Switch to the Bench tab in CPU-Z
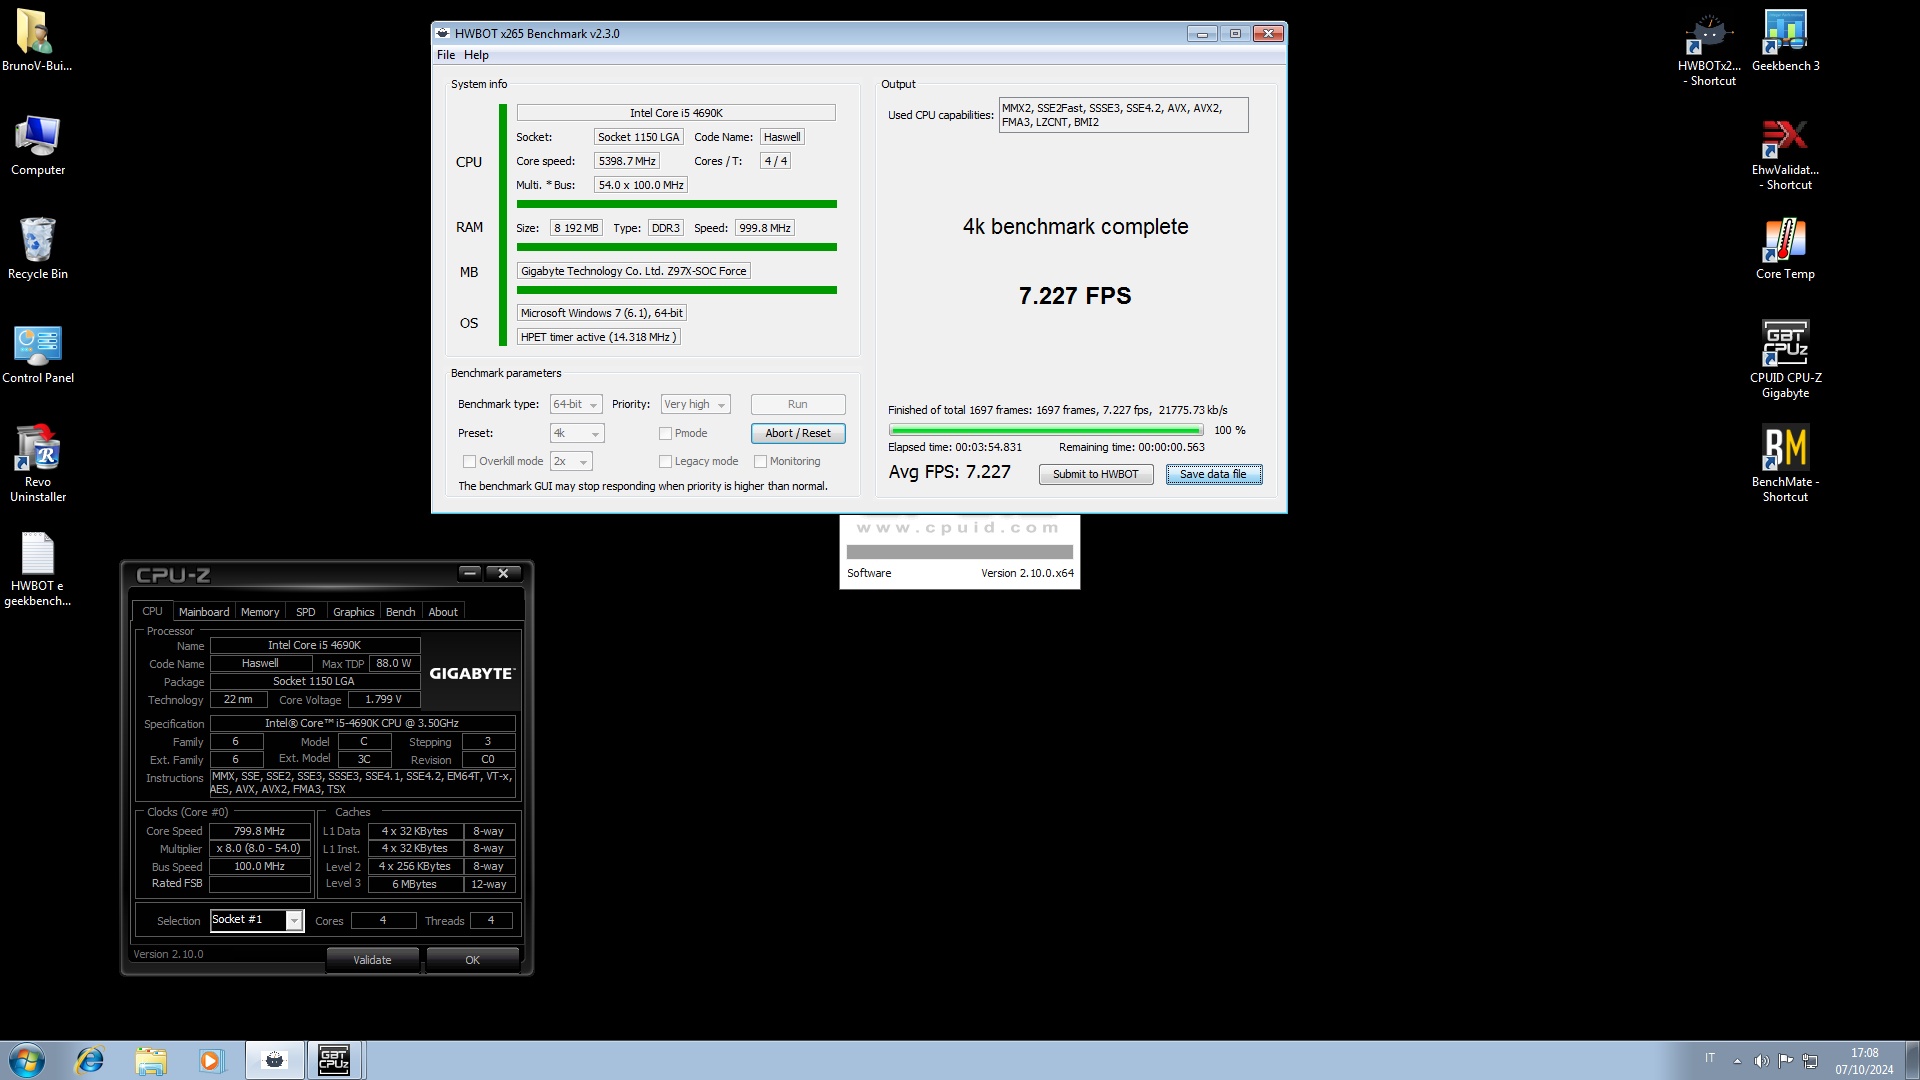 [x=400, y=612]
